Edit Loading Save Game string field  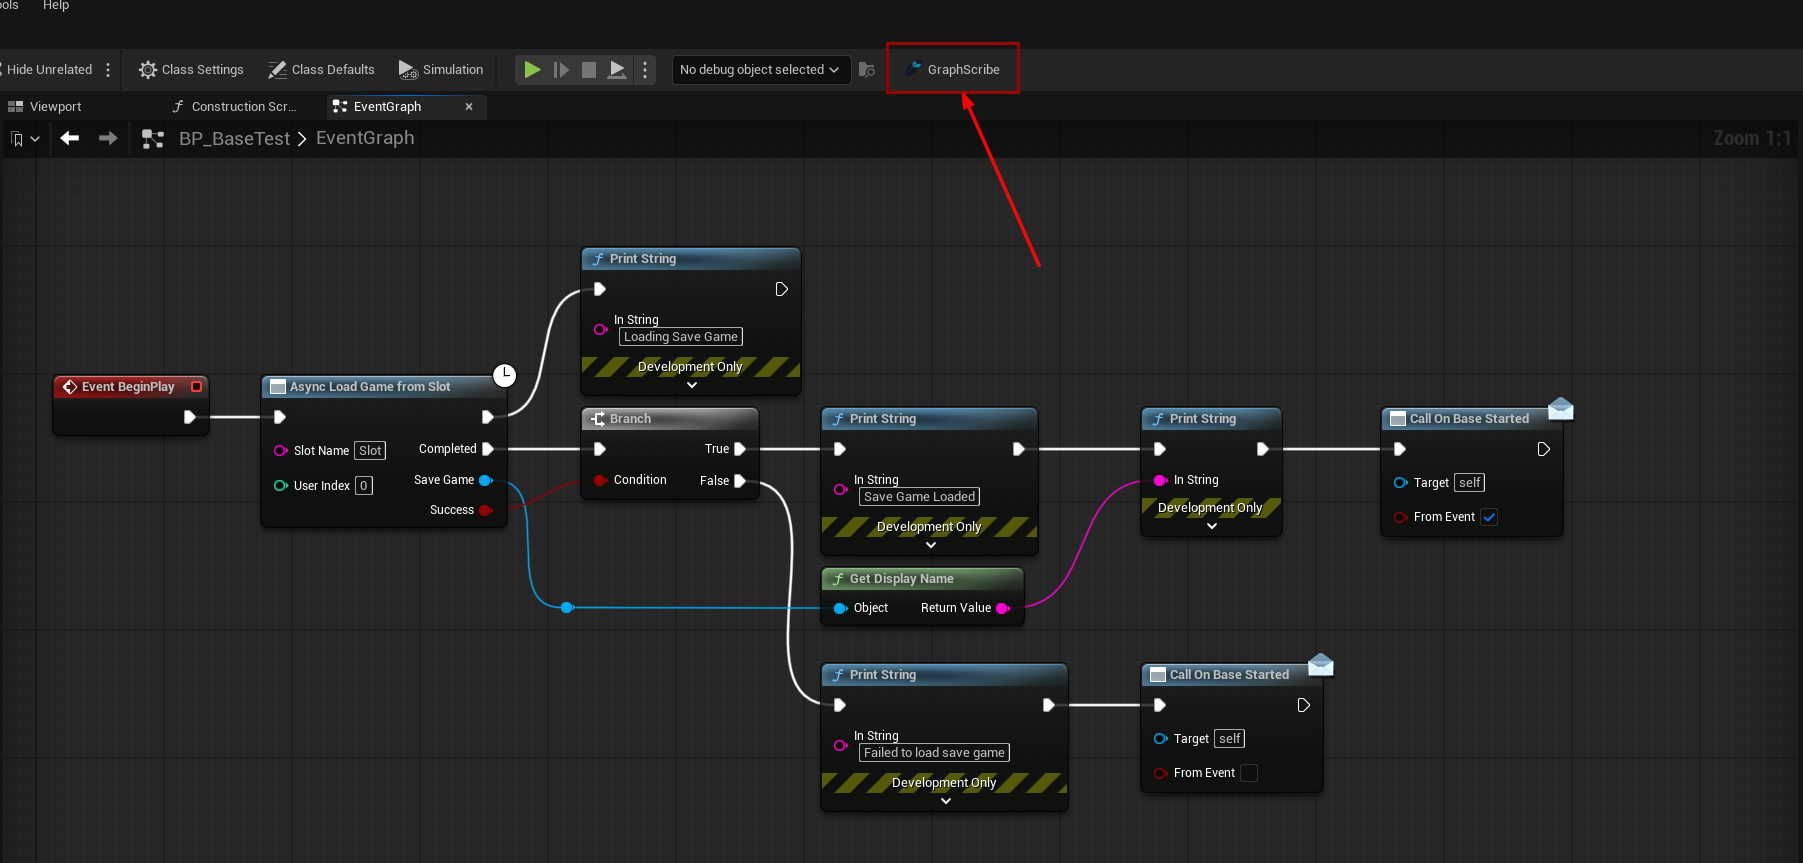point(681,337)
